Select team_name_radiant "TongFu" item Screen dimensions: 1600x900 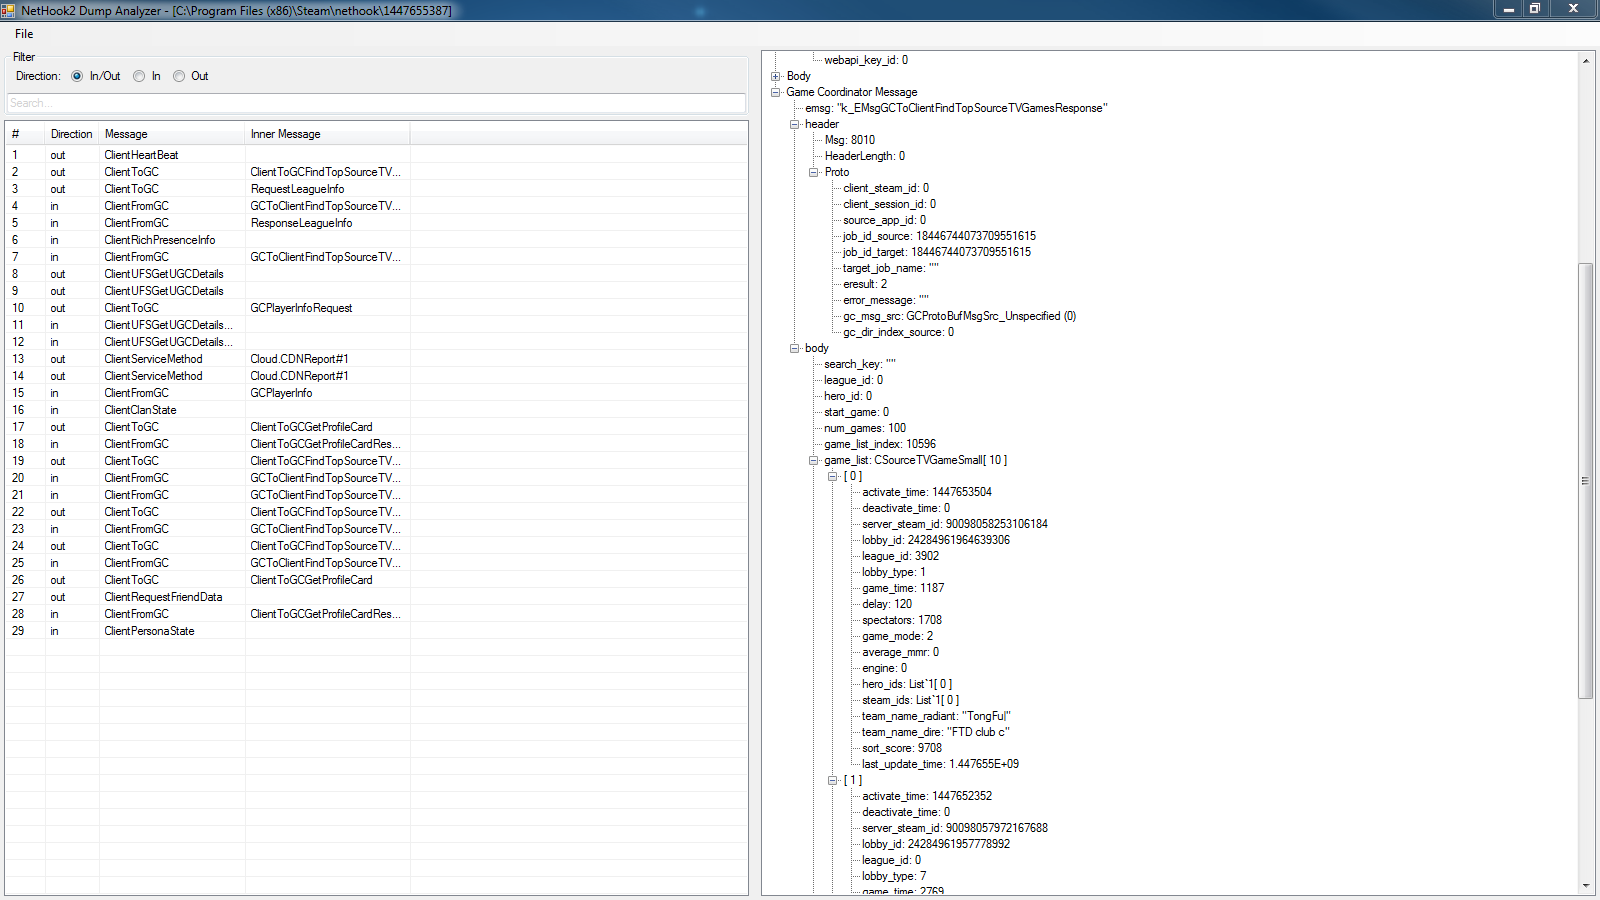coord(936,716)
